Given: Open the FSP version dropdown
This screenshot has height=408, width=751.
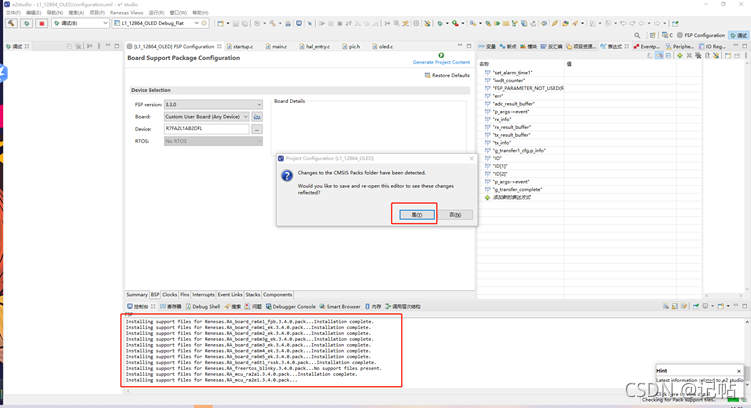Looking at the screenshot, I should click(213, 104).
